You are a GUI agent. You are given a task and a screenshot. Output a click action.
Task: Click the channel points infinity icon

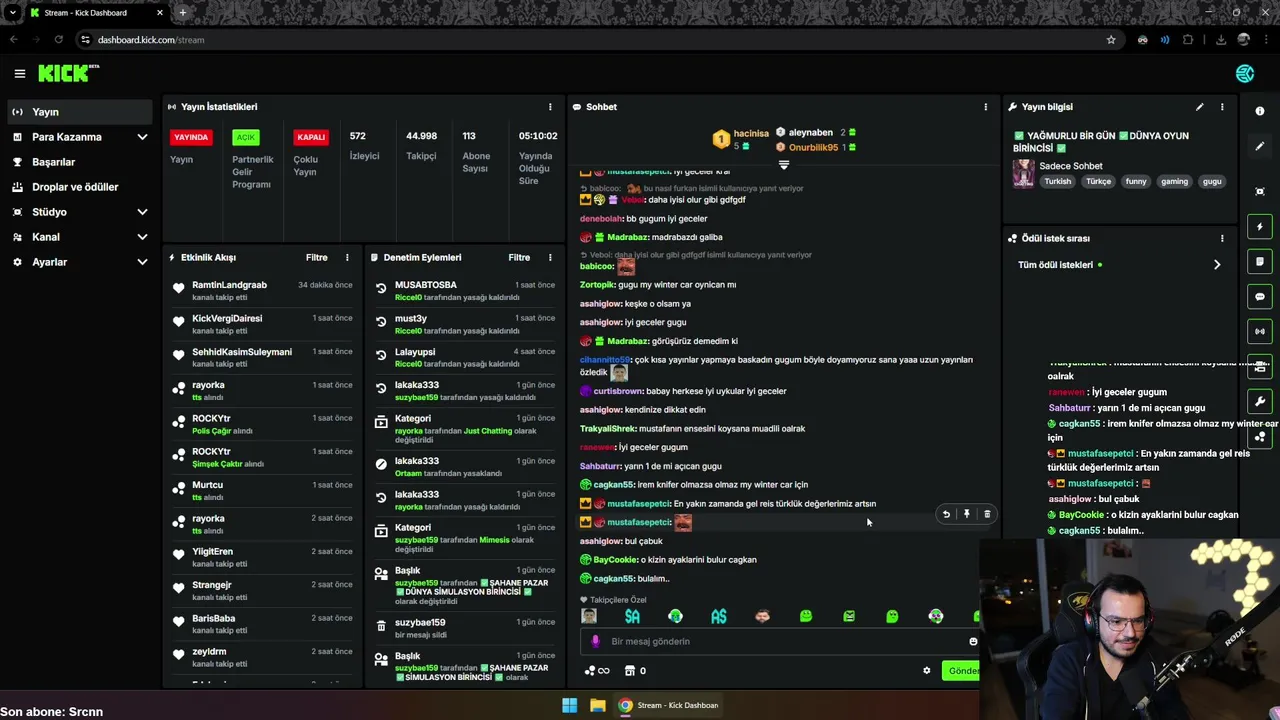597,671
